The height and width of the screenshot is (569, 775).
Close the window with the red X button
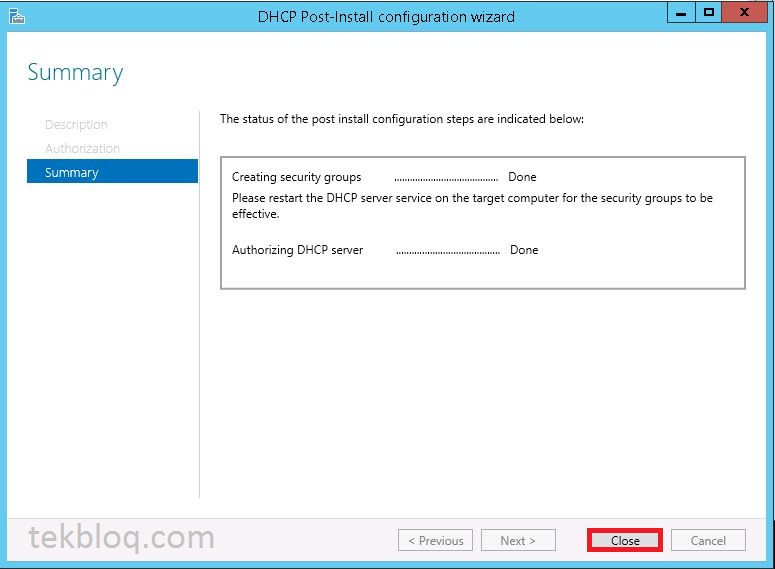pyautogui.click(x=744, y=12)
